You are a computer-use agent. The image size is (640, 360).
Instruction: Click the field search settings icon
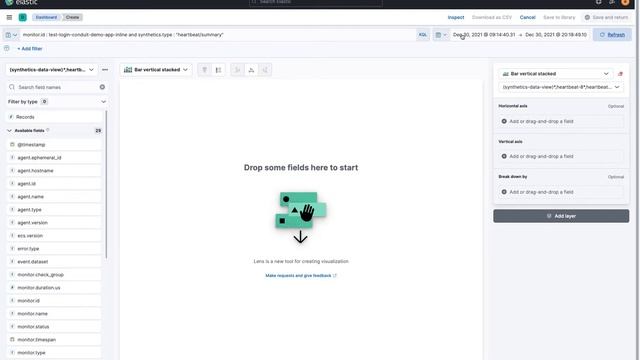click(x=102, y=87)
